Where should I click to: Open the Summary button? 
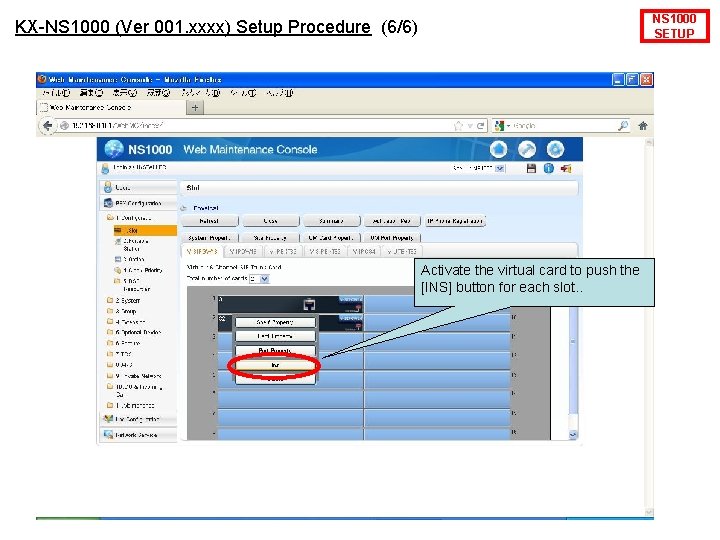tap(332, 221)
